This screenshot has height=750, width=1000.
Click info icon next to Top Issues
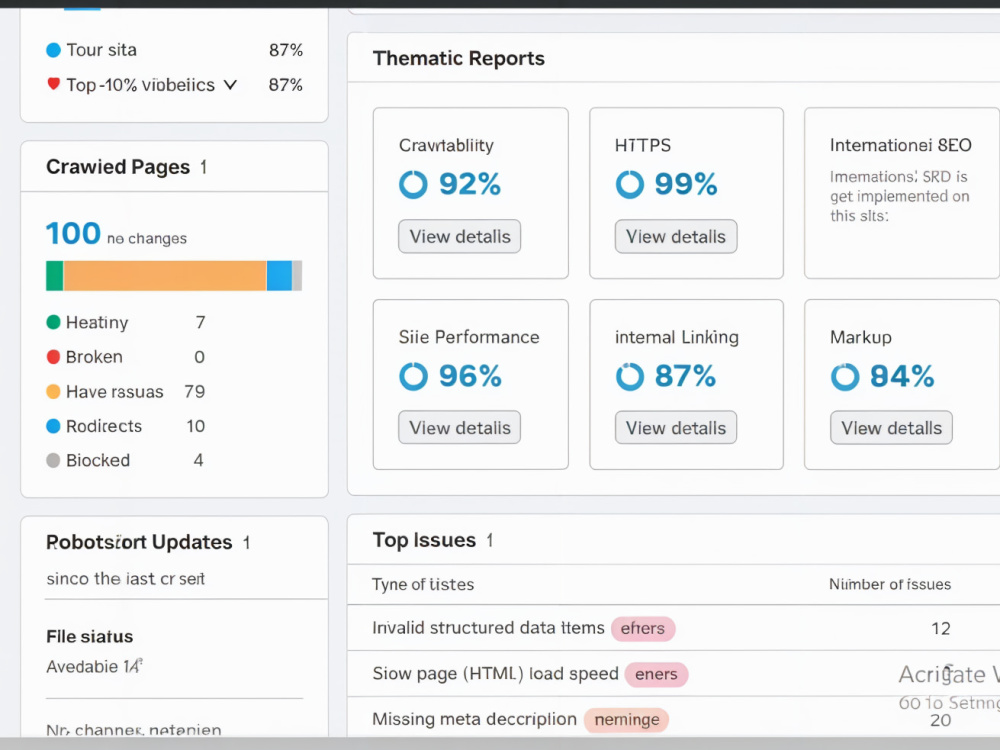point(490,541)
